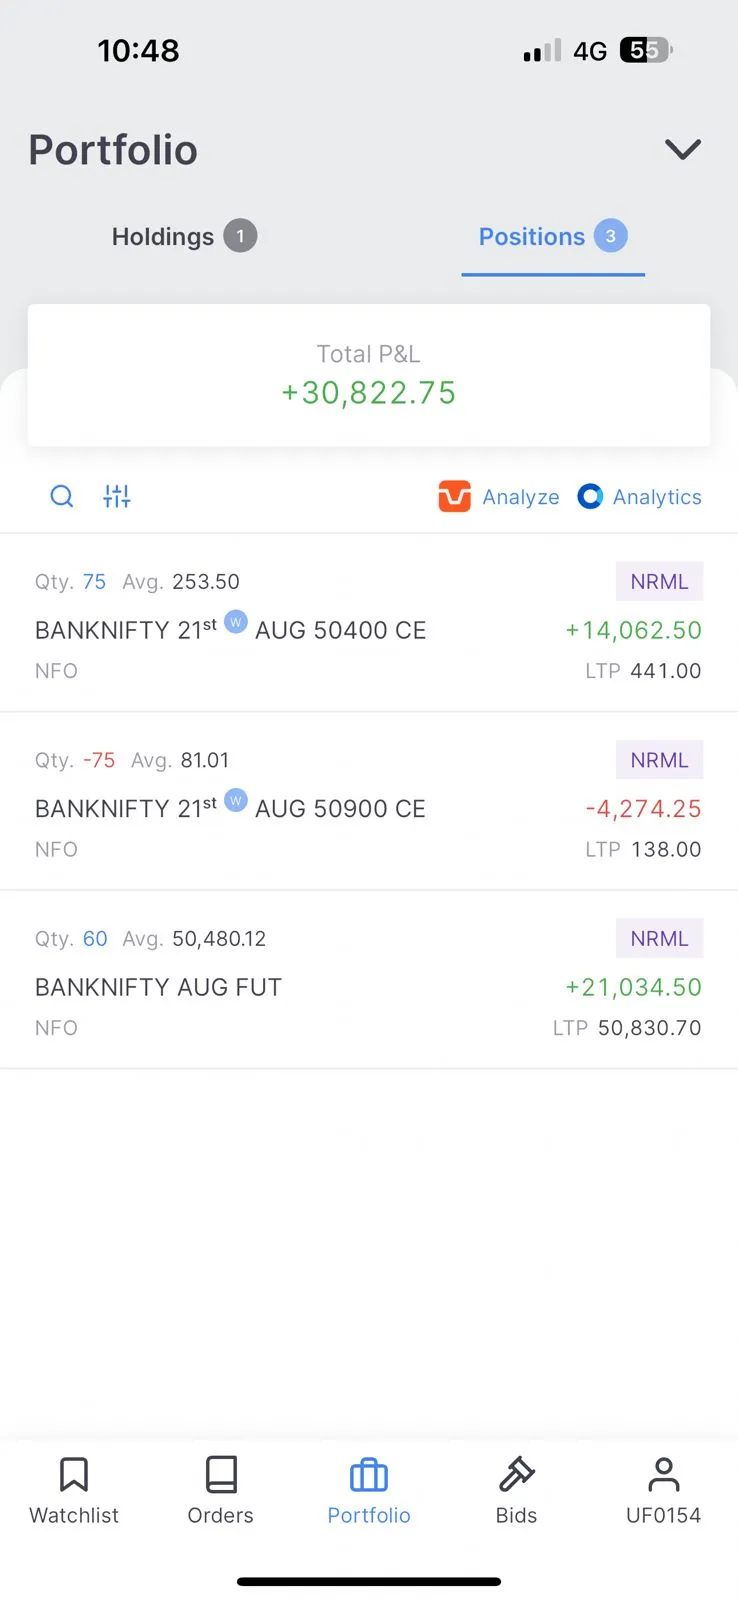Image resolution: width=738 pixels, height=1600 pixels.
Task: Tap the Portfolio briefcase icon
Action: 369,1475
